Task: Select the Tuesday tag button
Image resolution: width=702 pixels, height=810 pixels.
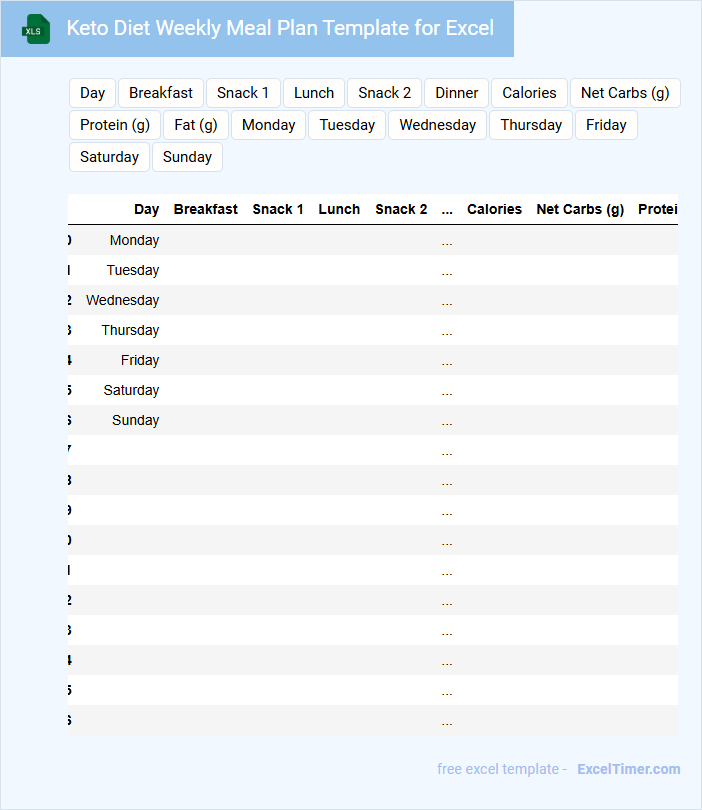Action: point(347,125)
